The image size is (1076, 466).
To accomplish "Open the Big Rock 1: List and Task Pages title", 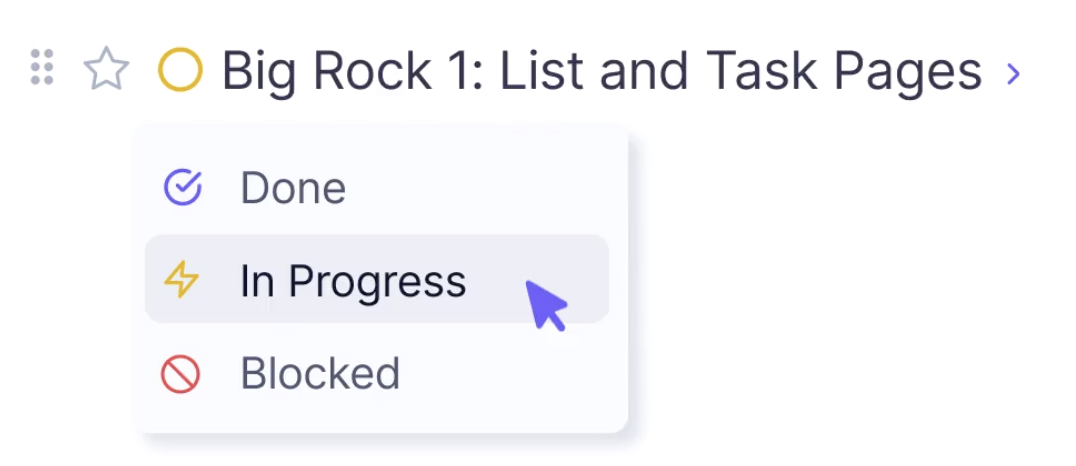I will [601, 71].
